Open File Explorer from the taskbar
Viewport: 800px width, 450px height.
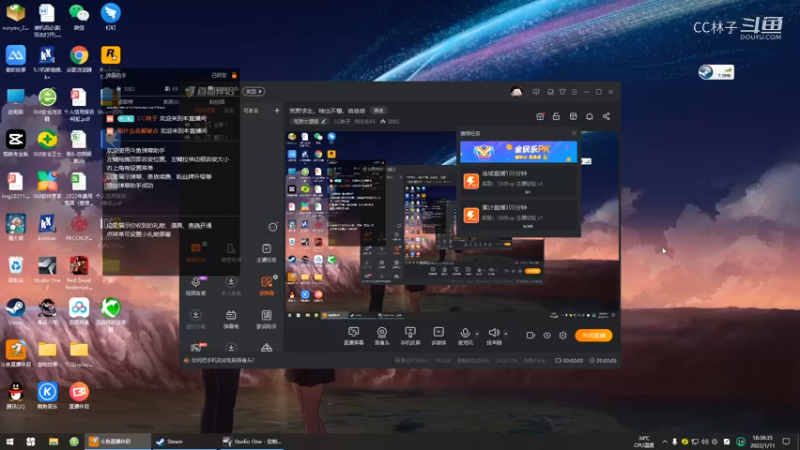(53, 441)
